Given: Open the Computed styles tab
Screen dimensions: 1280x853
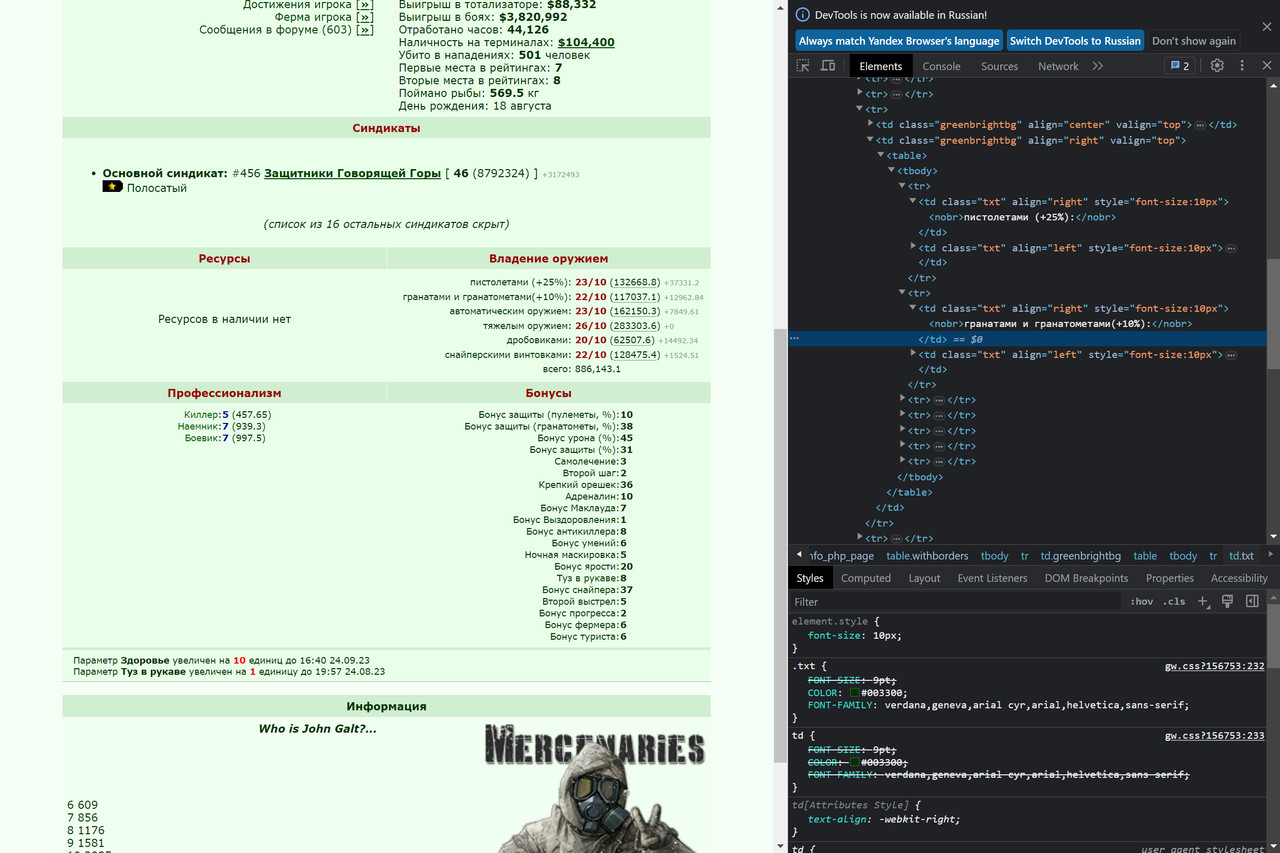Looking at the screenshot, I should coord(866,578).
